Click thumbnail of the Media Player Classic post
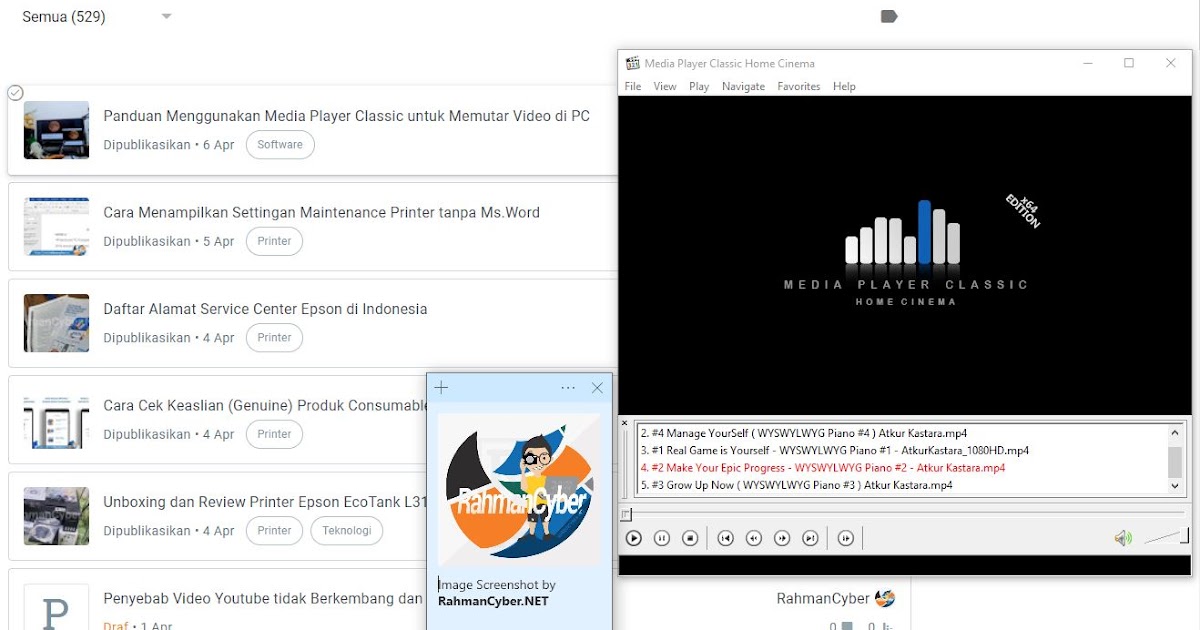This screenshot has width=1200, height=630. 56,130
